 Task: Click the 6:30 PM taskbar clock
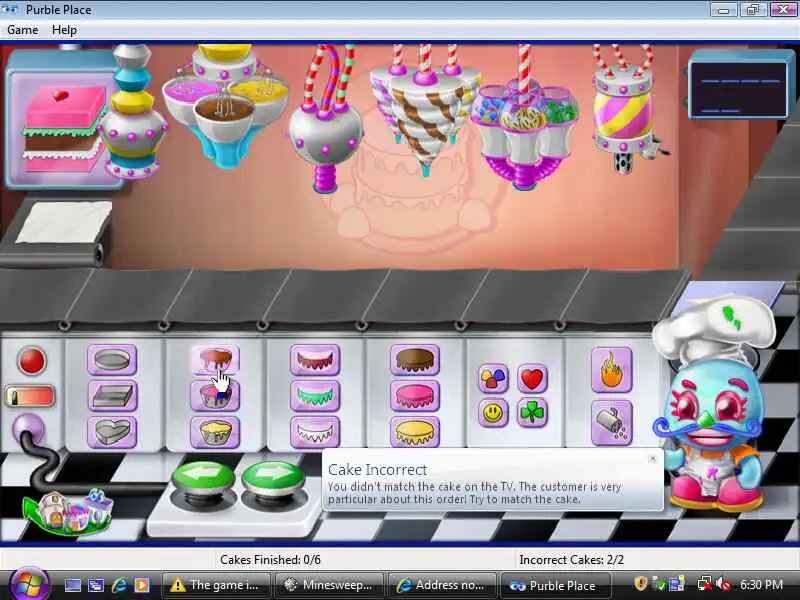(761, 585)
